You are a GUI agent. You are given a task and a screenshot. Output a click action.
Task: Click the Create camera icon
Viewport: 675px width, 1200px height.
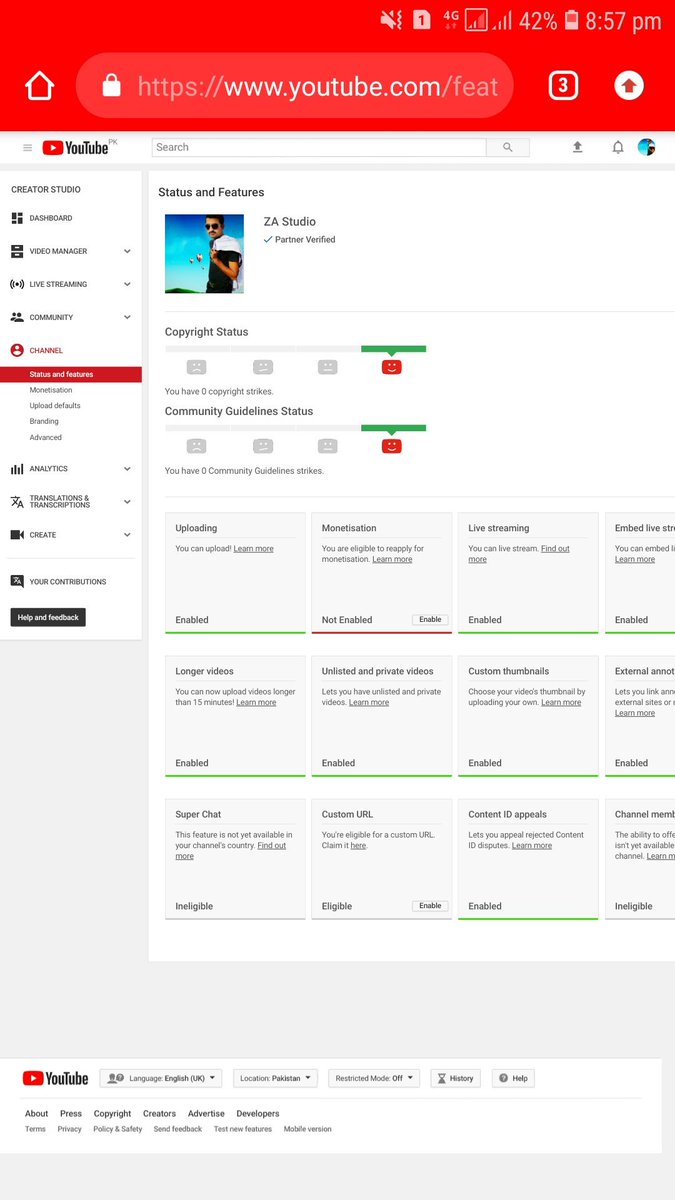pyautogui.click(x=17, y=535)
